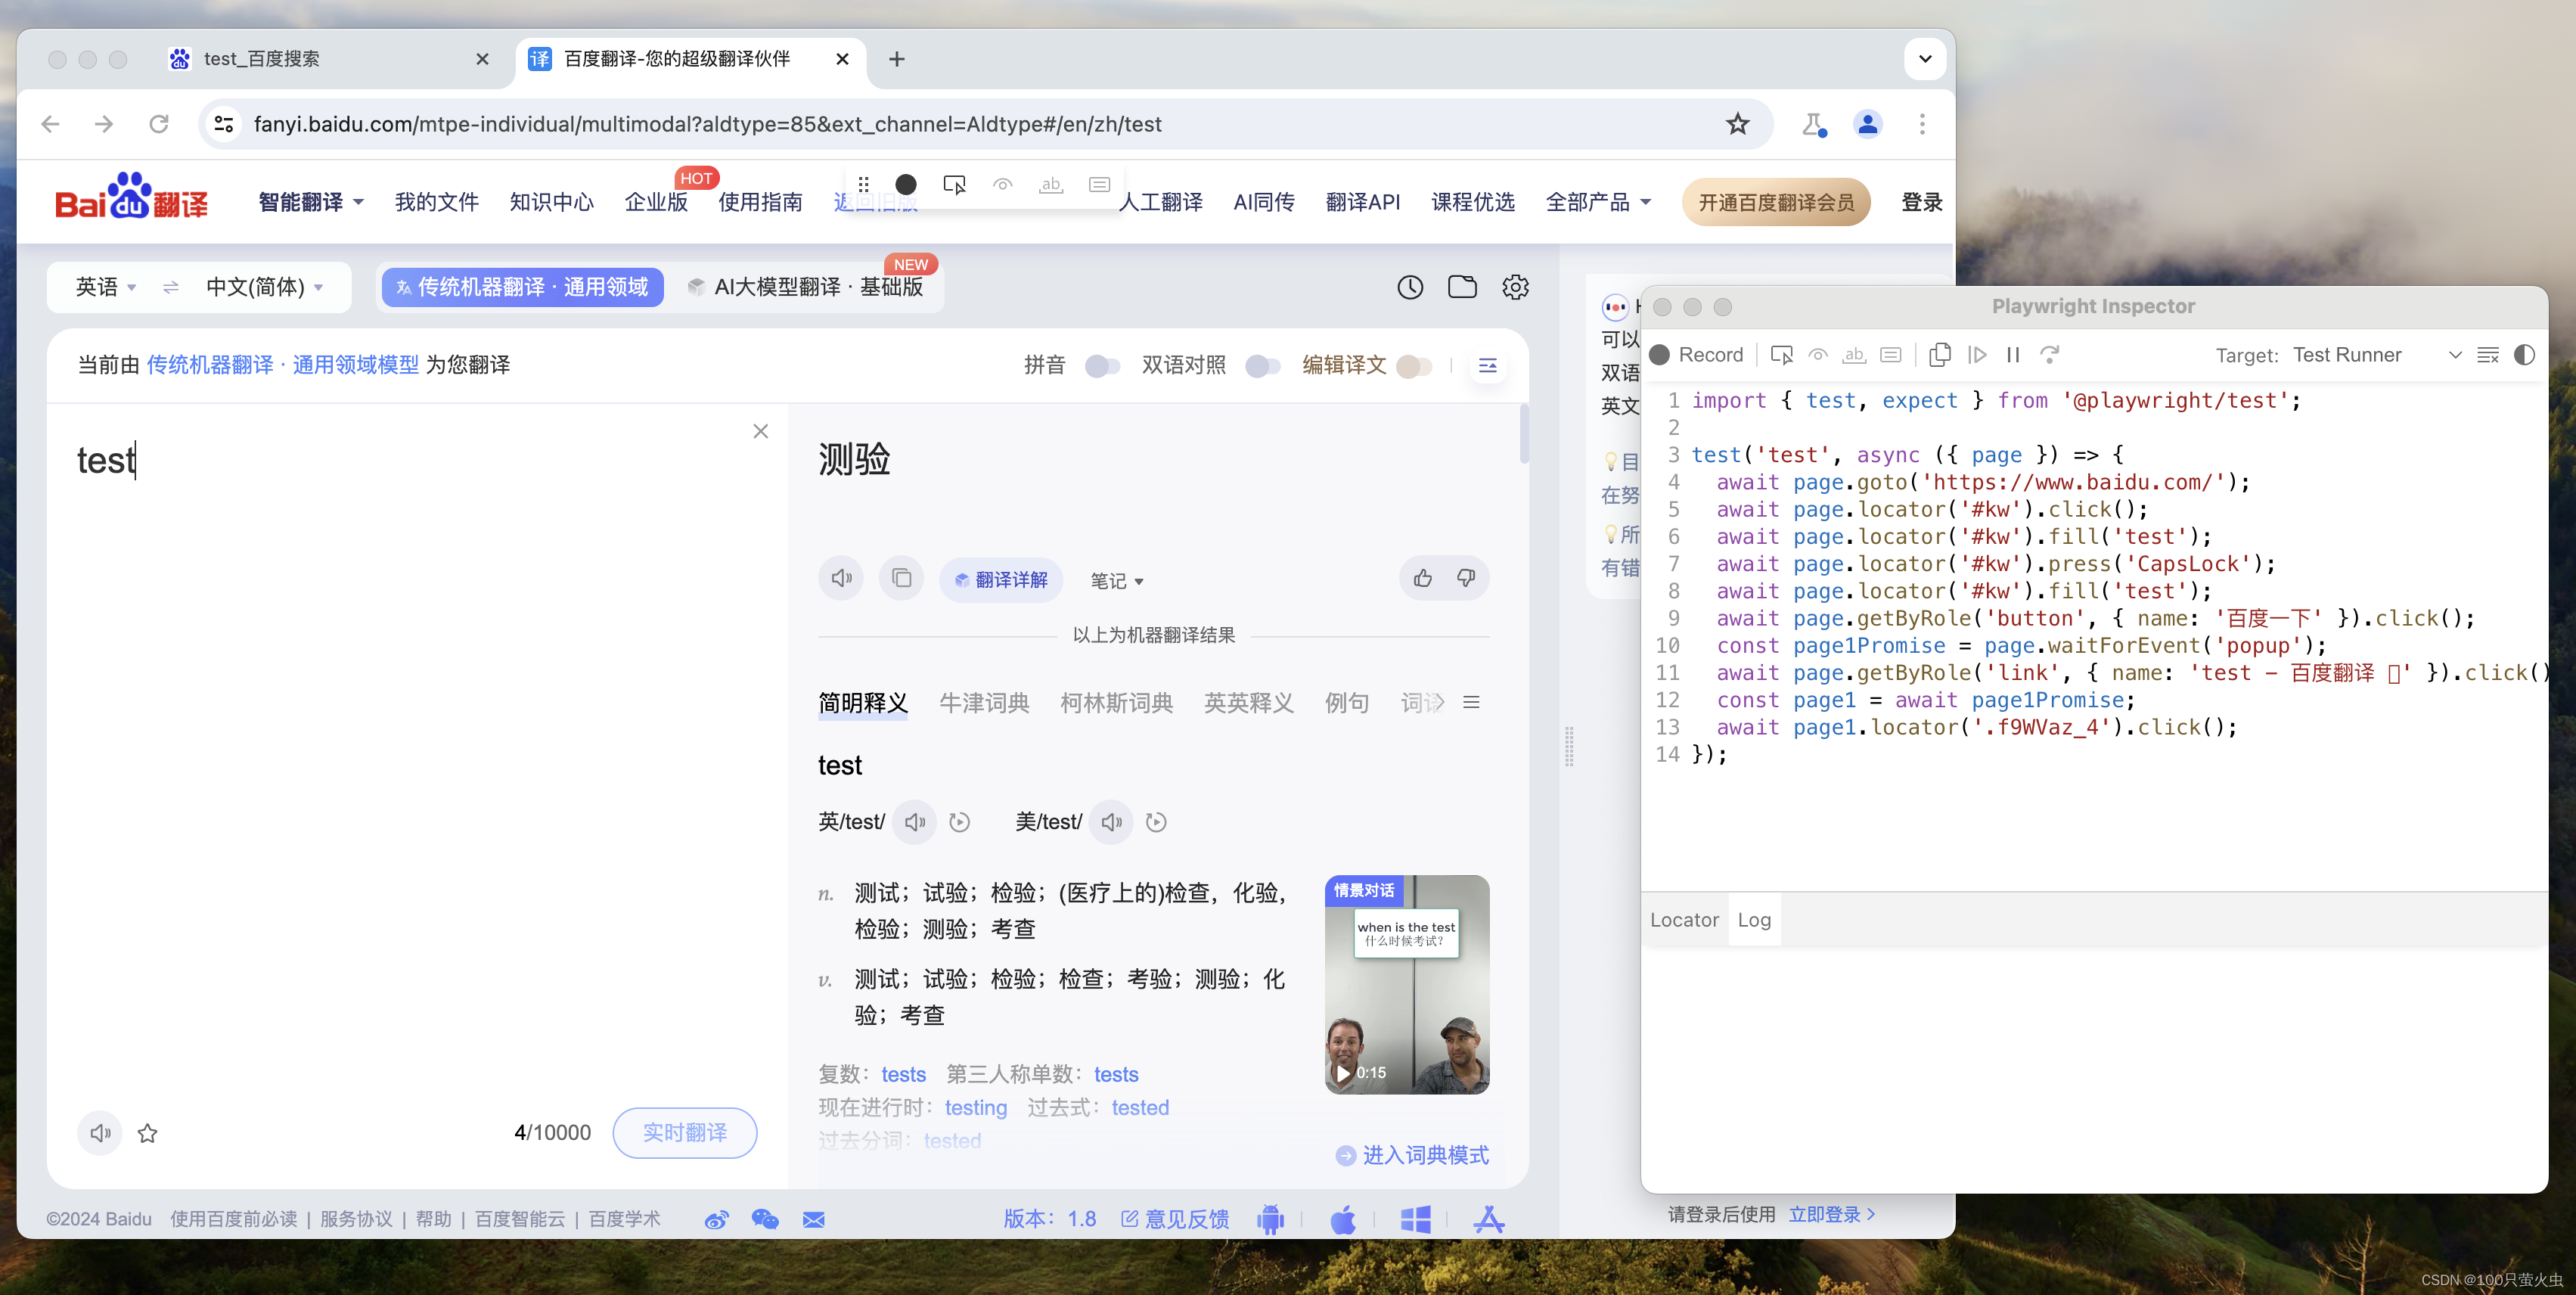The width and height of the screenshot is (2576, 1295).
Task: Click the Apple download icon
Action: pyautogui.click(x=1343, y=1219)
